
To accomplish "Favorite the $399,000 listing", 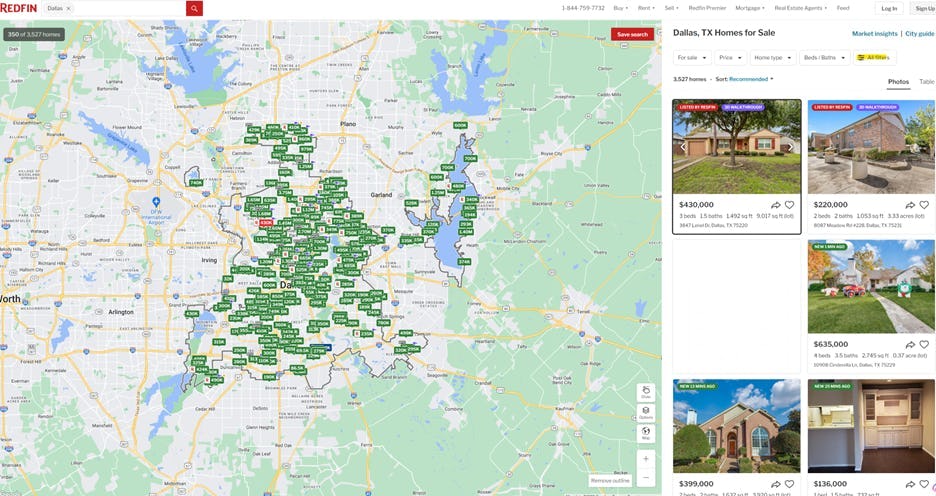I will click(789, 484).
